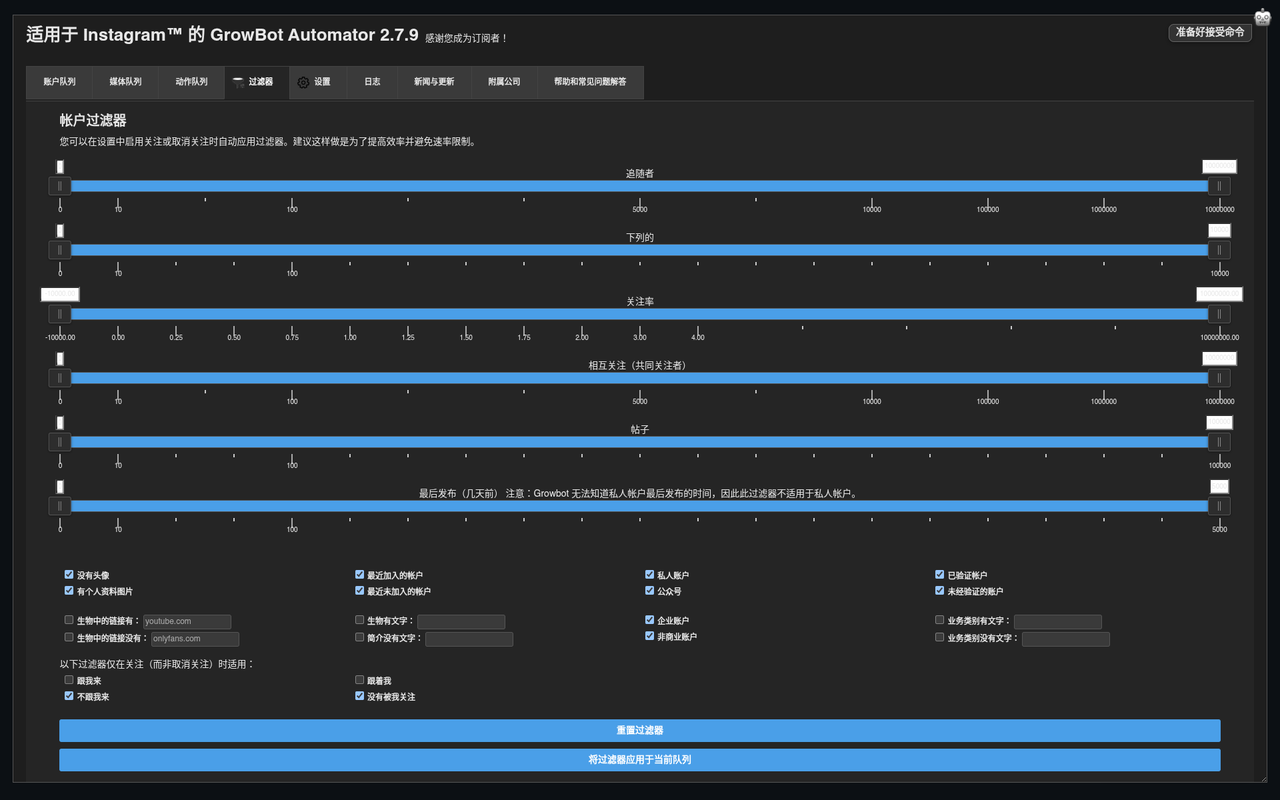
Task: Click the left handle of the 关注率 slider
Action: pos(60,314)
